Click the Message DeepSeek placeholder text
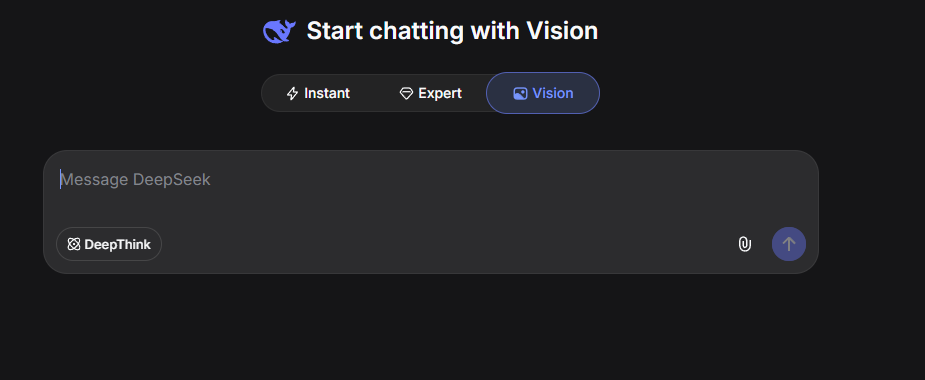The height and width of the screenshot is (380, 925). pyautogui.click(x=136, y=179)
